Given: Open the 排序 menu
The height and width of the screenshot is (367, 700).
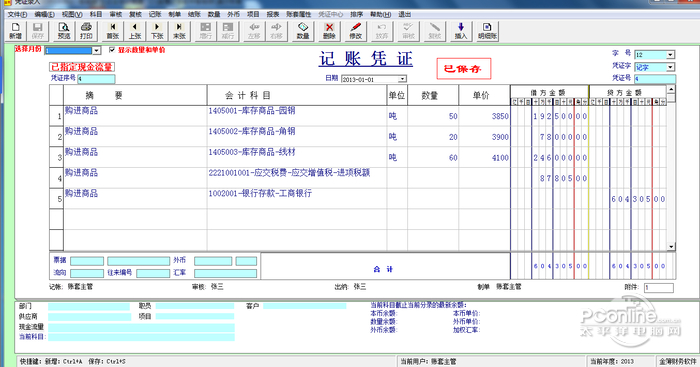Looking at the screenshot, I should point(356,14).
